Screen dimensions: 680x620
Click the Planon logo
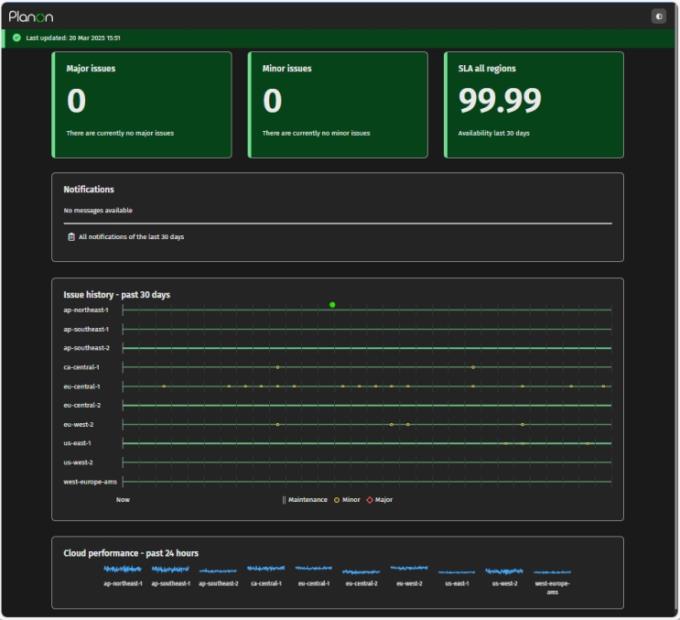point(31,17)
